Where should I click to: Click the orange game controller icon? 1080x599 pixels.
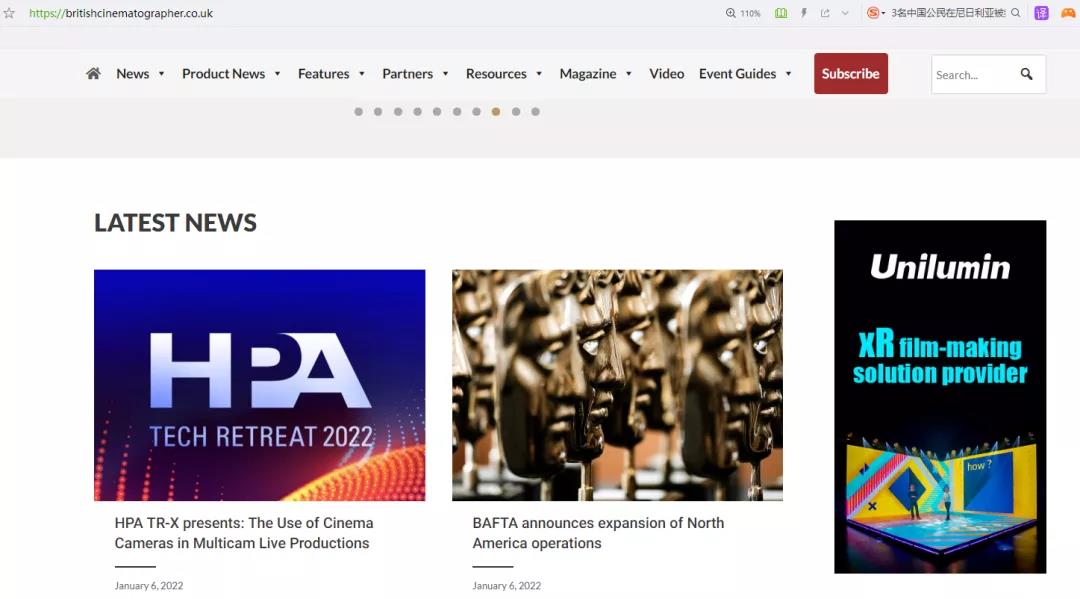(1068, 13)
